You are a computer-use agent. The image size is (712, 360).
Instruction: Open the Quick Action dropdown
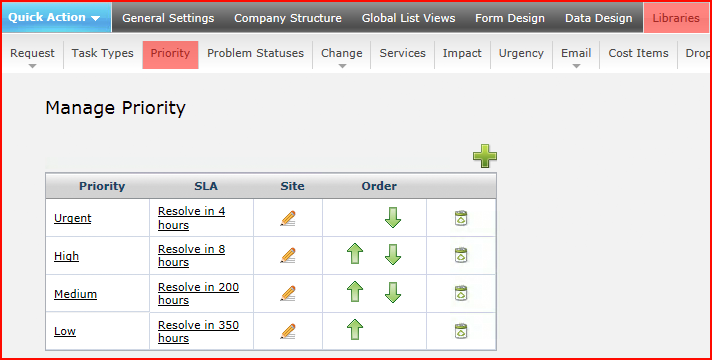tap(56, 17)
